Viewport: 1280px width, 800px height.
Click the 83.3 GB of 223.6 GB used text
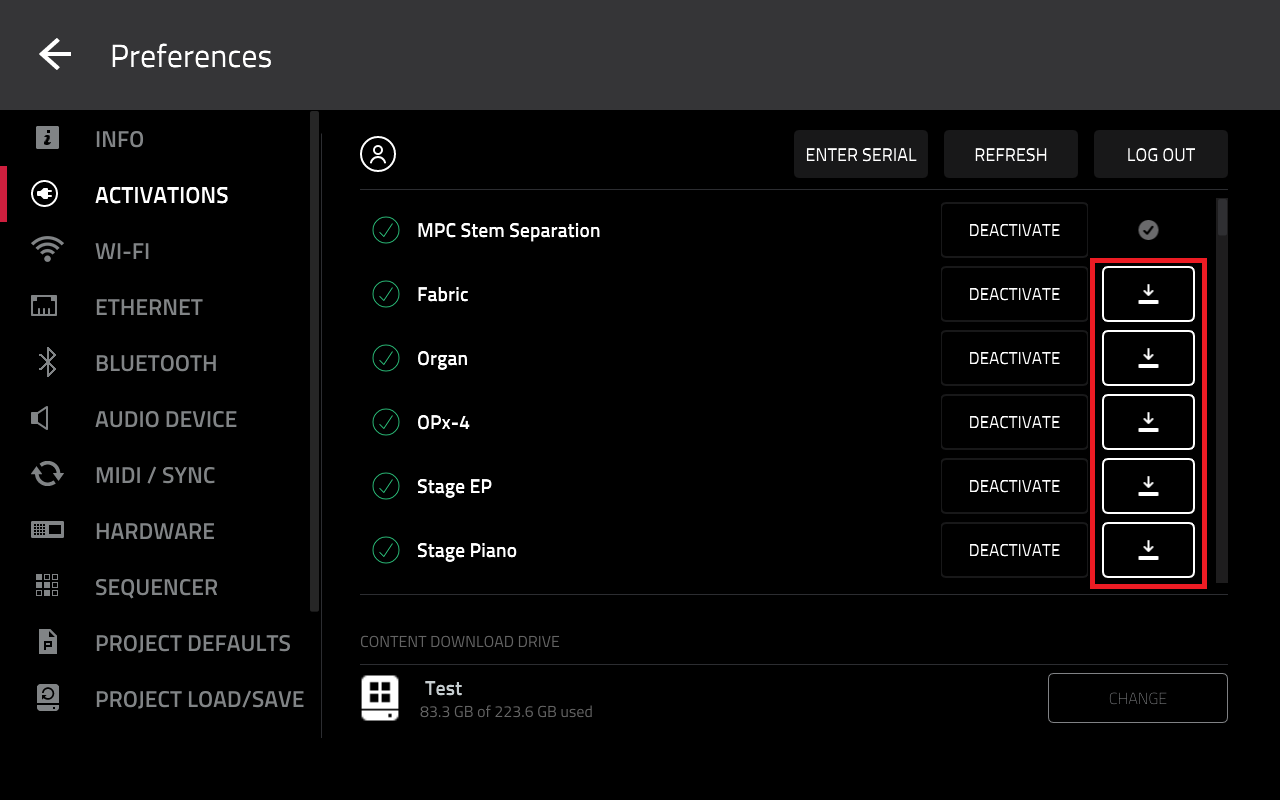506,712
